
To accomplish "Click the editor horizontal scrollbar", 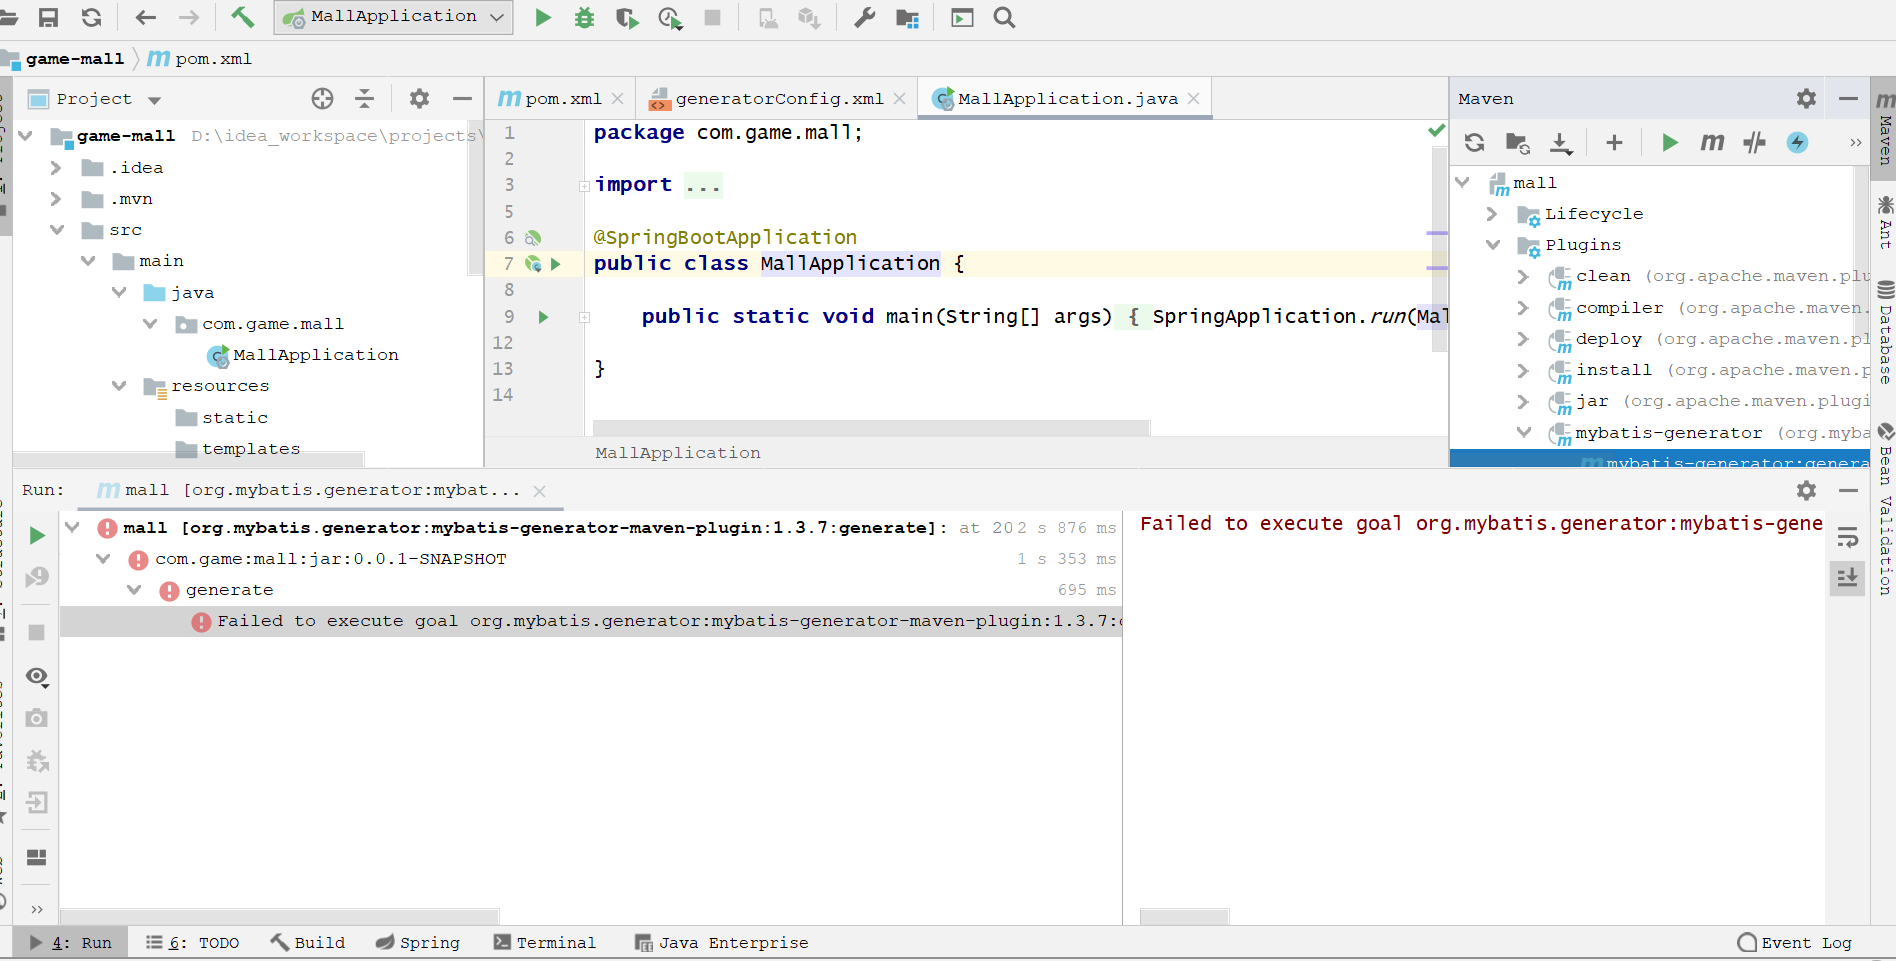I will [871, 428].
